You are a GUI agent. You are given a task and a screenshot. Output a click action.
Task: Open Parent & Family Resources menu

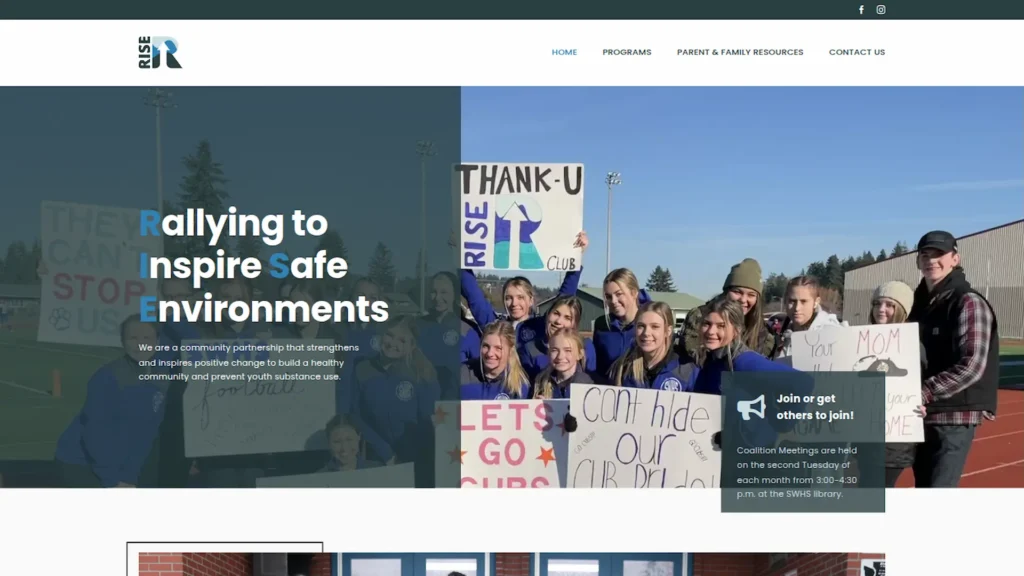(739, 52)
